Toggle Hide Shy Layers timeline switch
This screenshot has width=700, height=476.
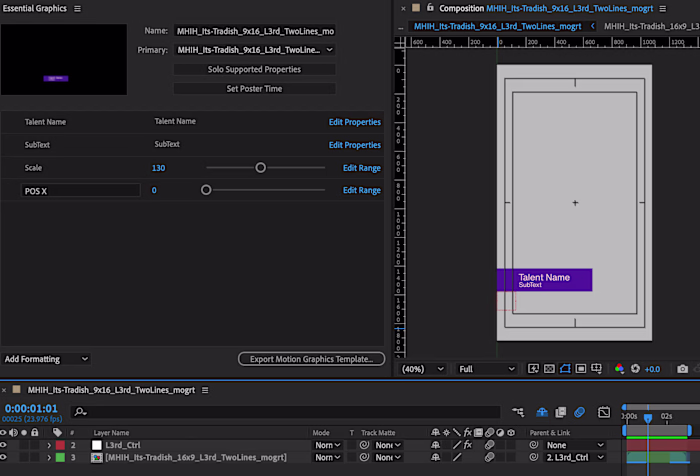(542, 412)
